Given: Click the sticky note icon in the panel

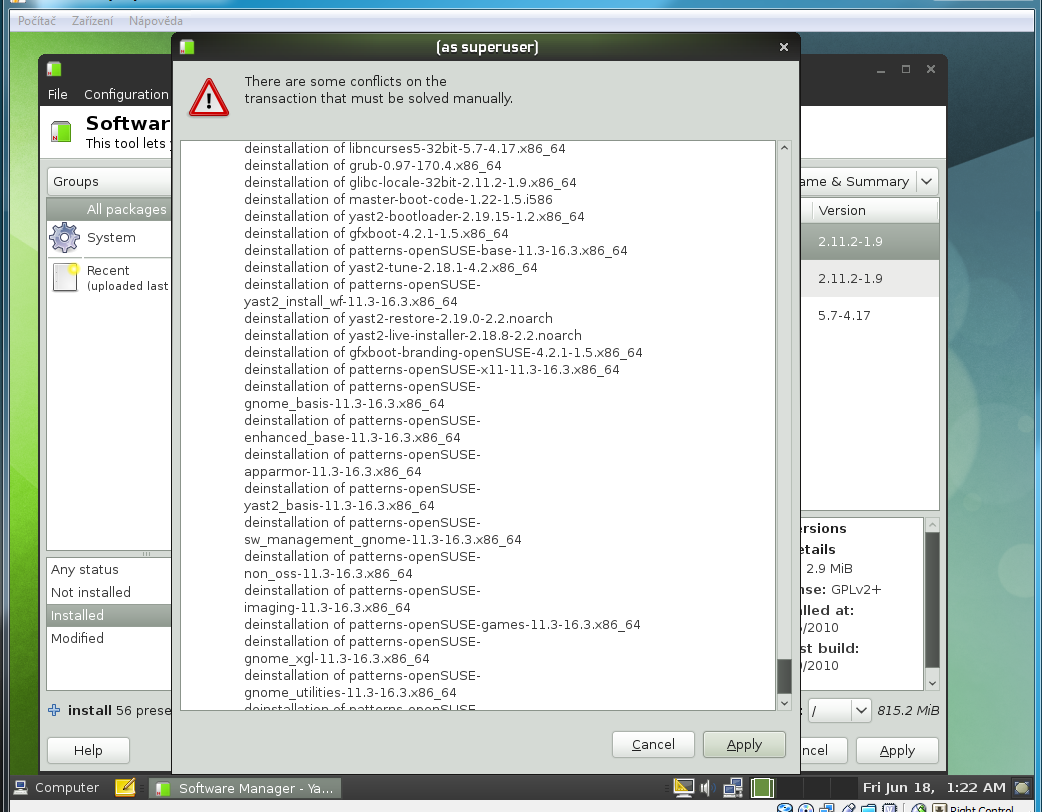Looking at the screenshot, I should 125,787.
